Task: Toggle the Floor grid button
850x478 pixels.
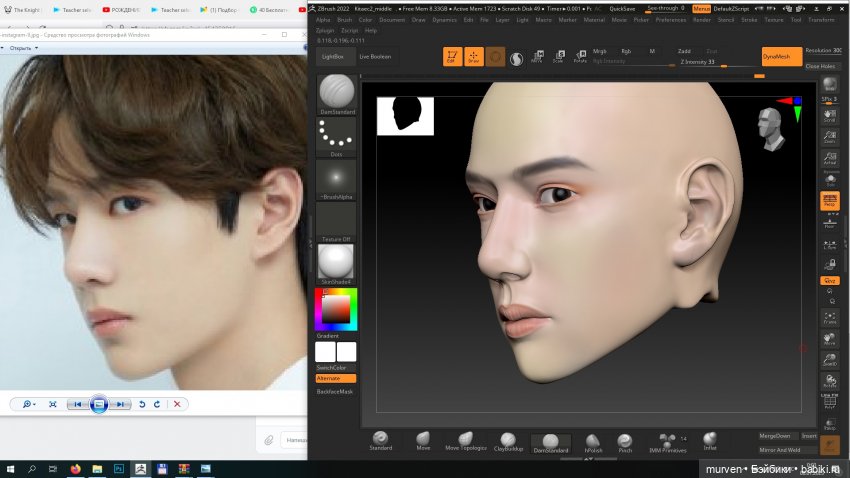Action: pos(829,222)
